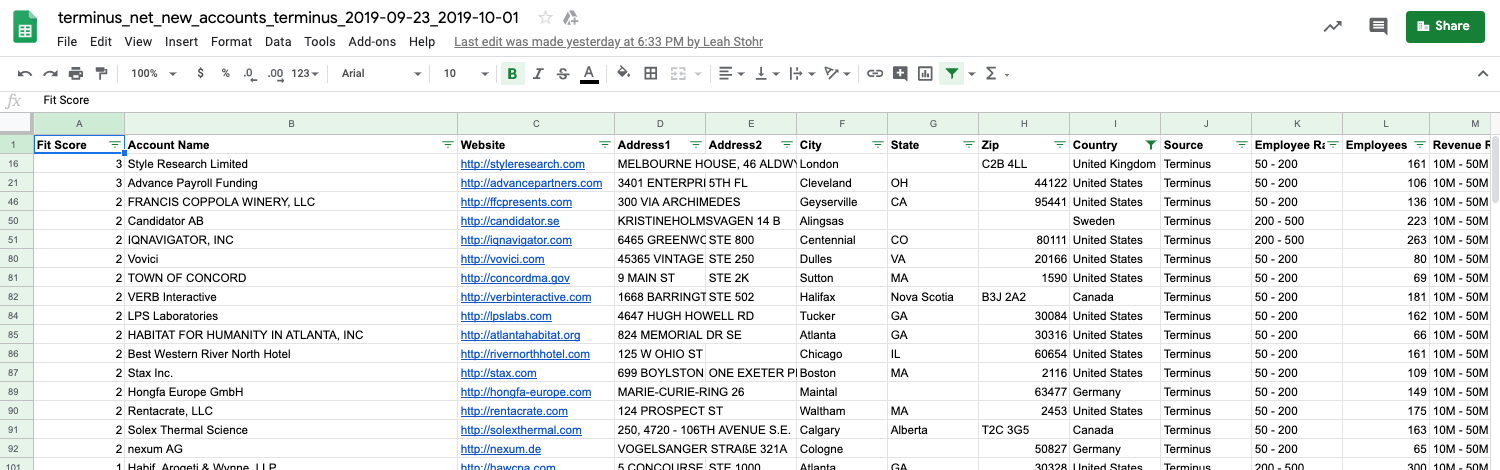Open the functions sigma menu
The image size is (1500, 470).
(x=997, y=73)
